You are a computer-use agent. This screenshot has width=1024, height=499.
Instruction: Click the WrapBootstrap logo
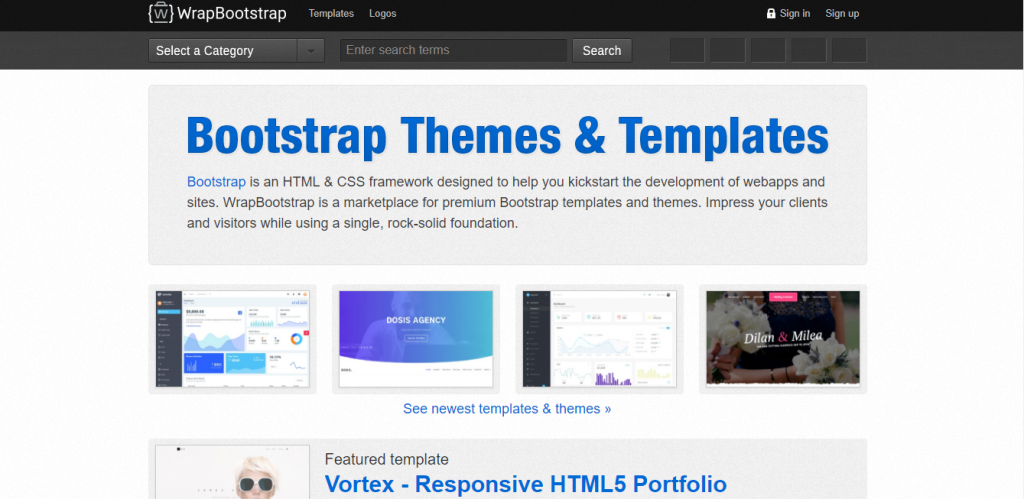click(x=217, y=13)
